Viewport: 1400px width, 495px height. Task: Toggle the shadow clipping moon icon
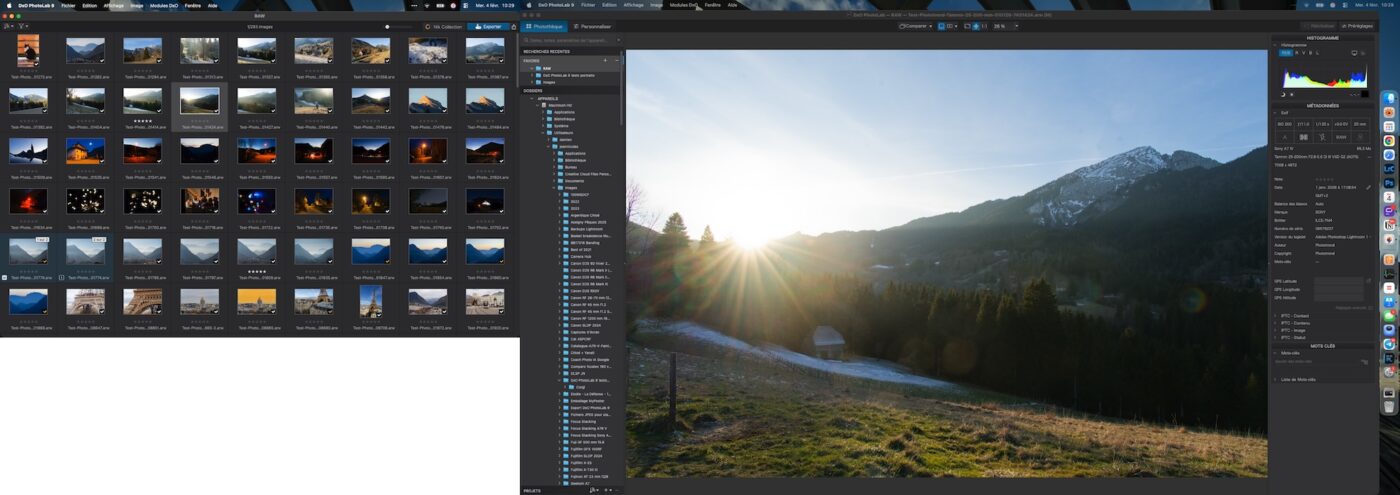pyautogui.click(x=1283, y=94)
